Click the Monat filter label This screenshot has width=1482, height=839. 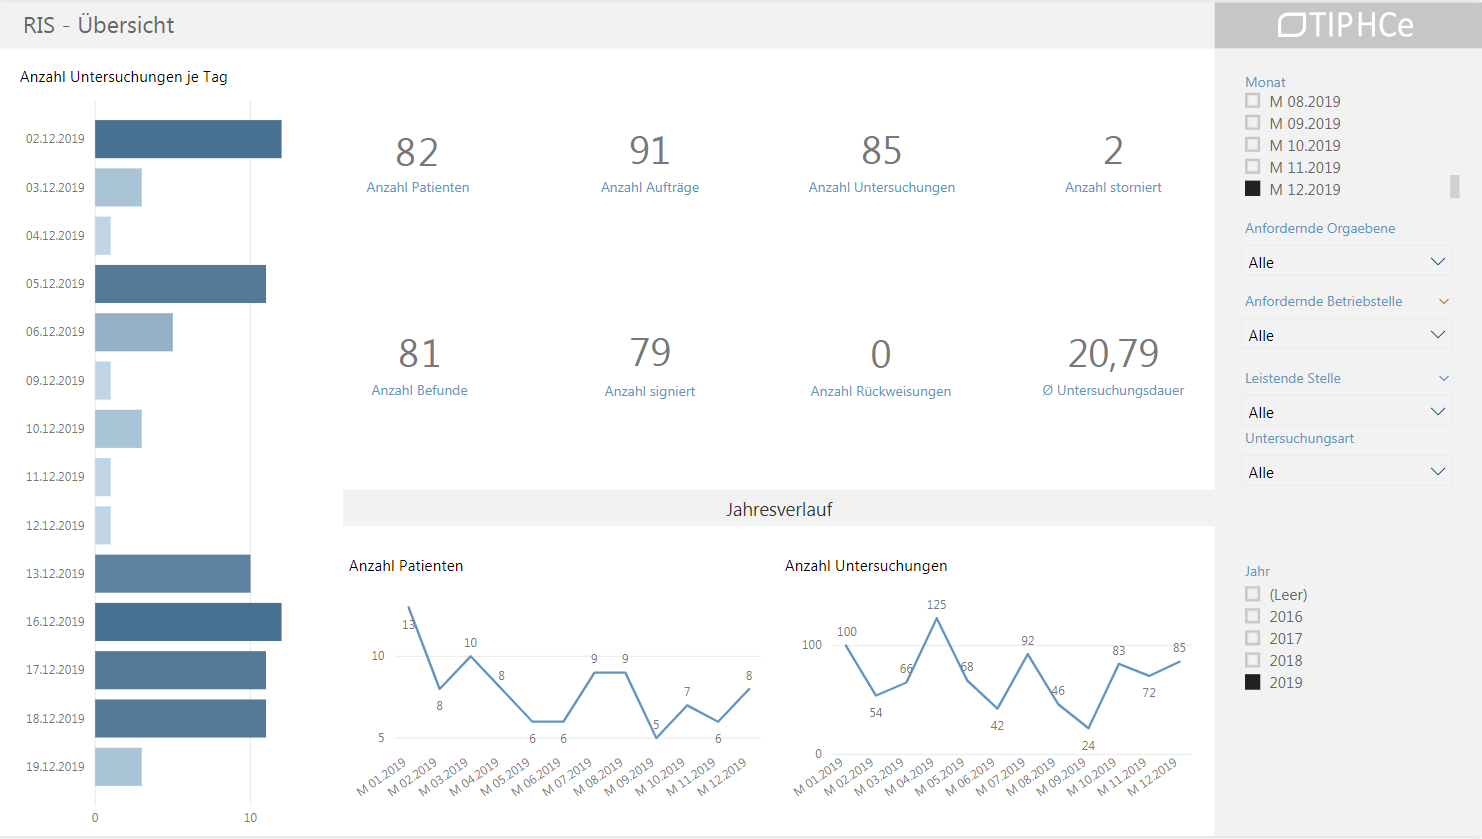point(1265,82)
